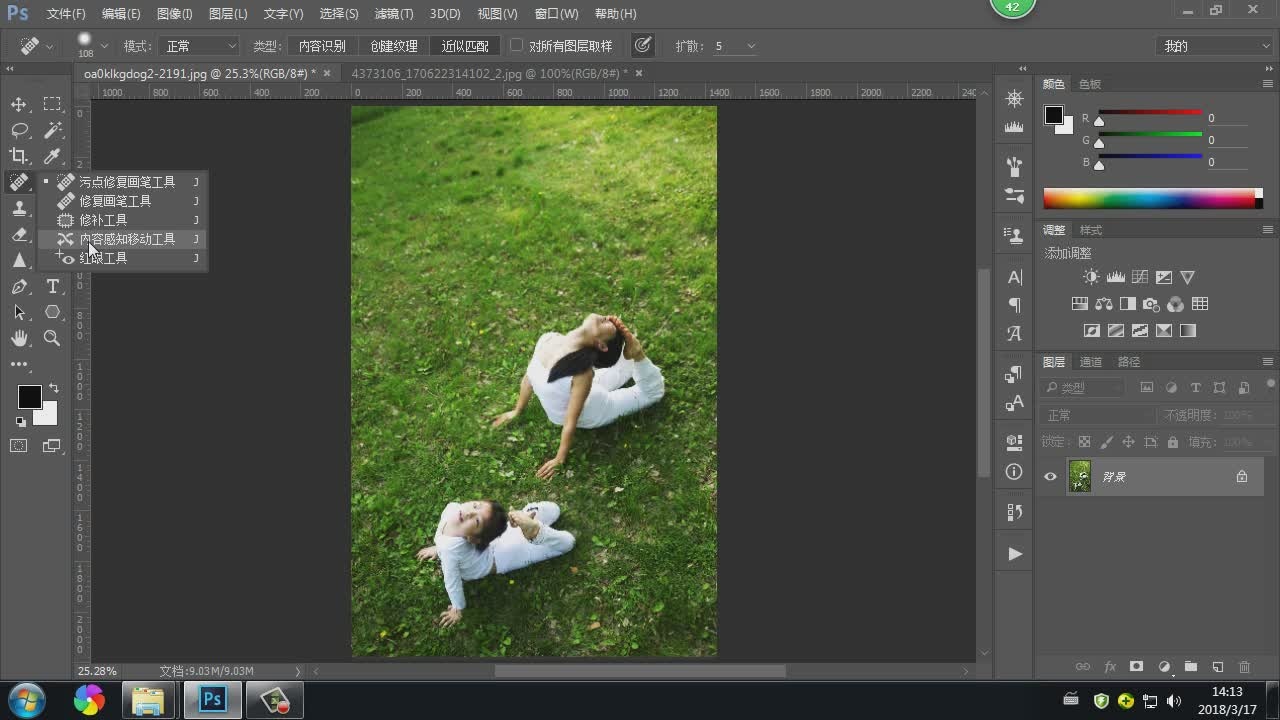Click the 内容识别 type button
This screenshot has height=720, width=1280.
tap(322, 46)
